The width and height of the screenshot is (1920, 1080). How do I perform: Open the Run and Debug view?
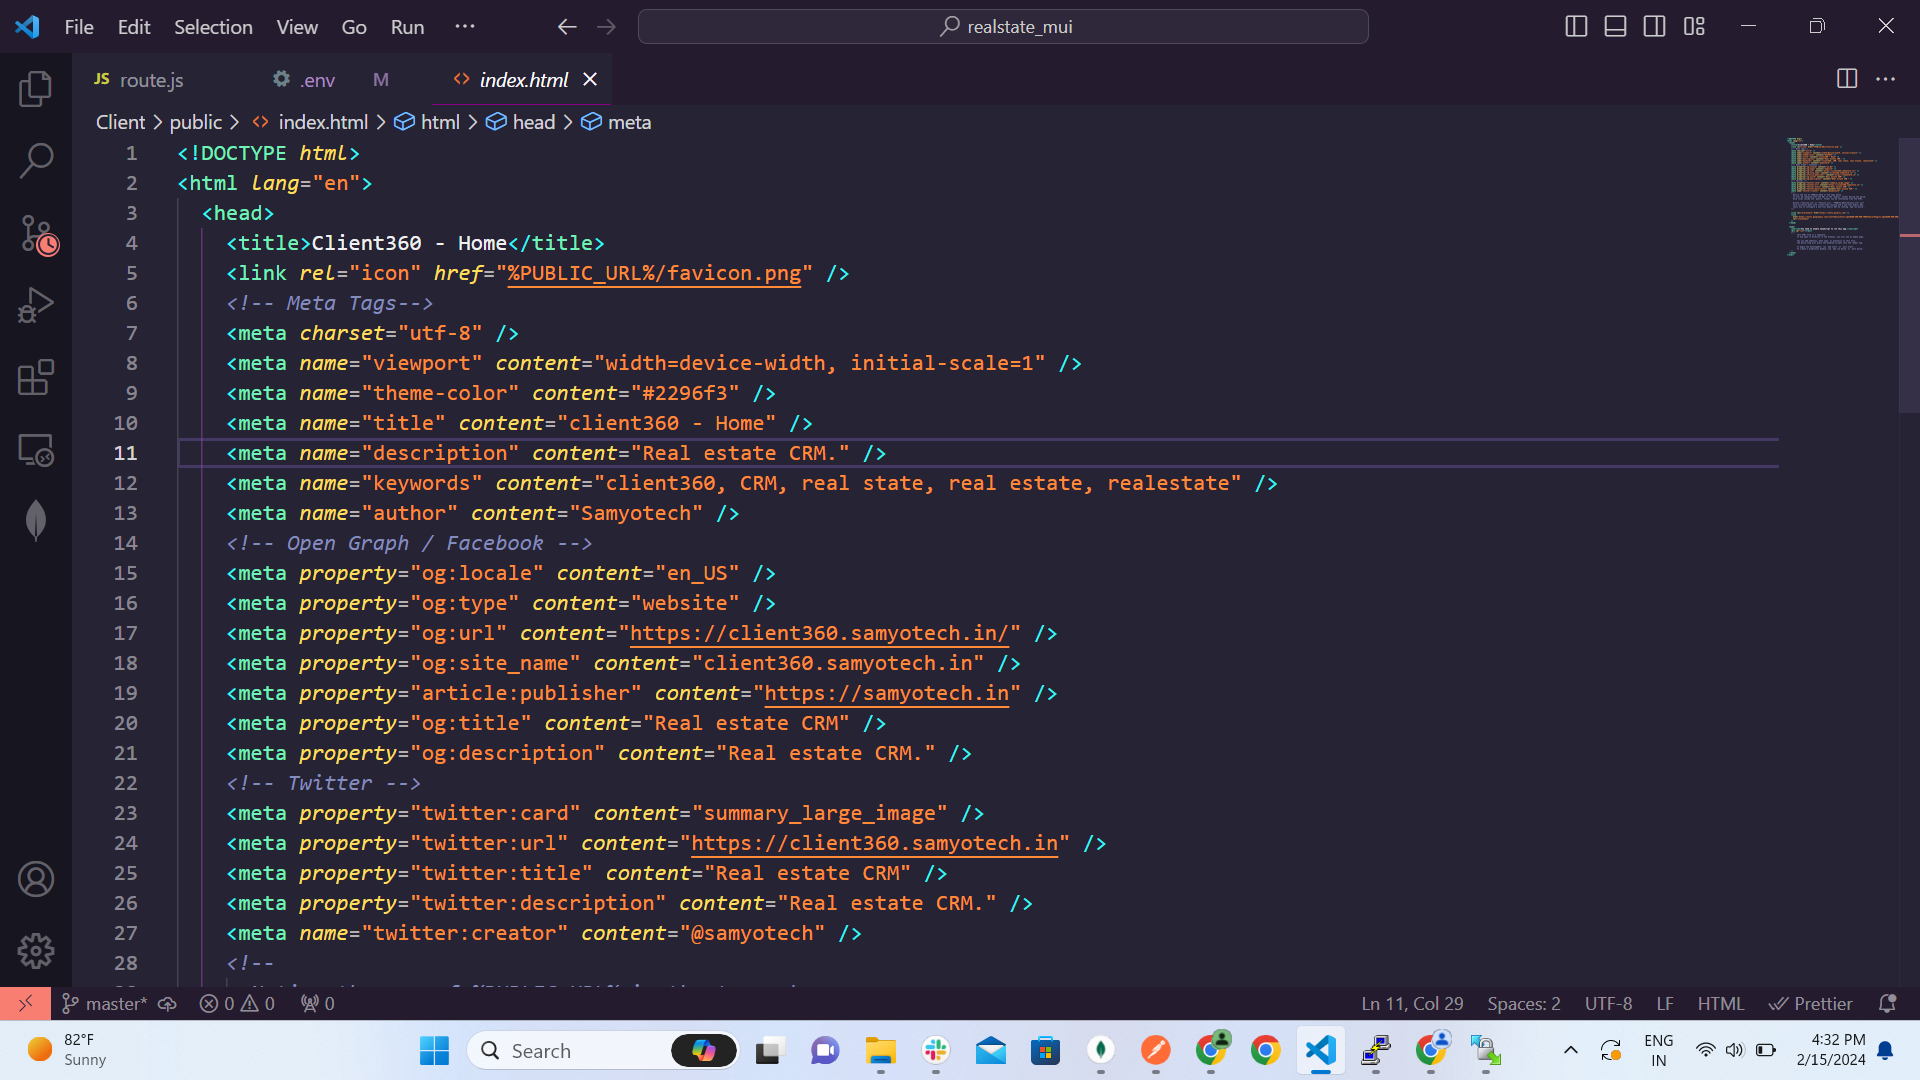pos(36,306)
